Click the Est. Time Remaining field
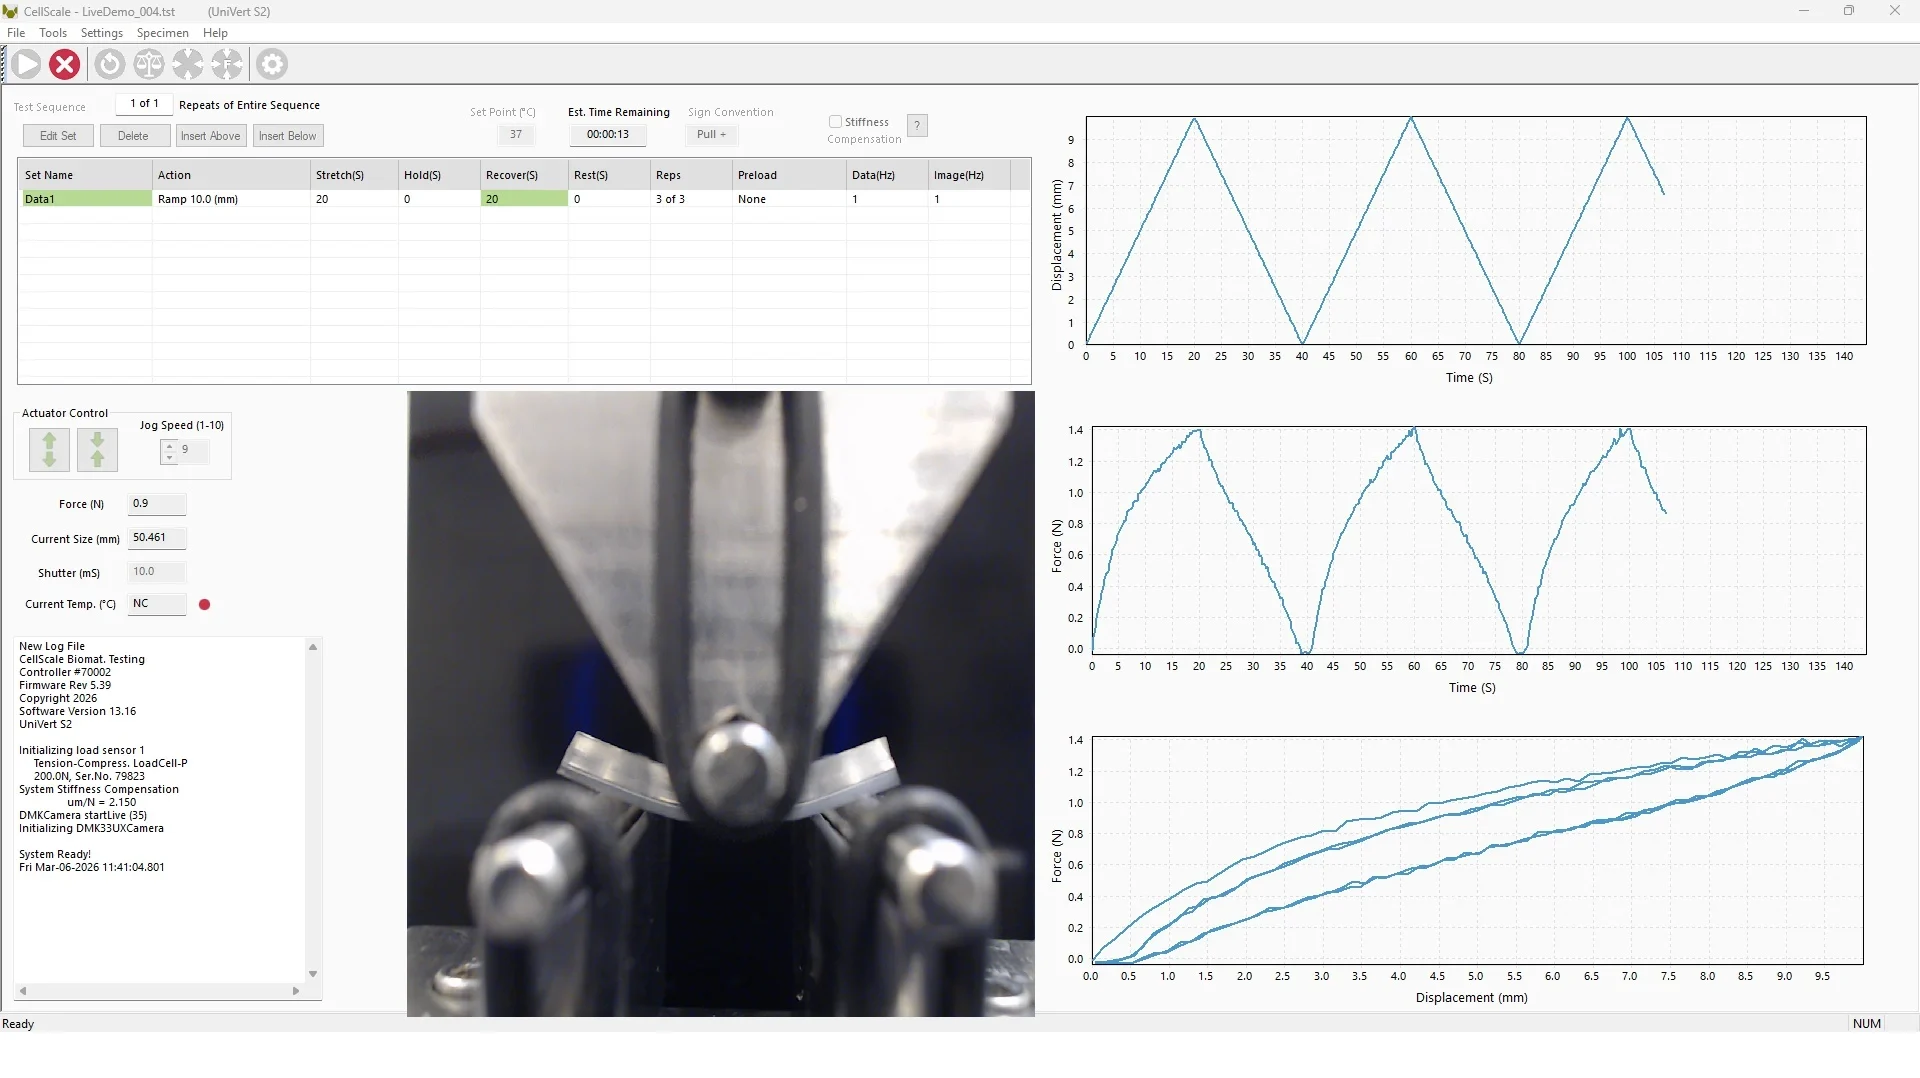This screenshot has height=1078, width=1920. (608, 134)
